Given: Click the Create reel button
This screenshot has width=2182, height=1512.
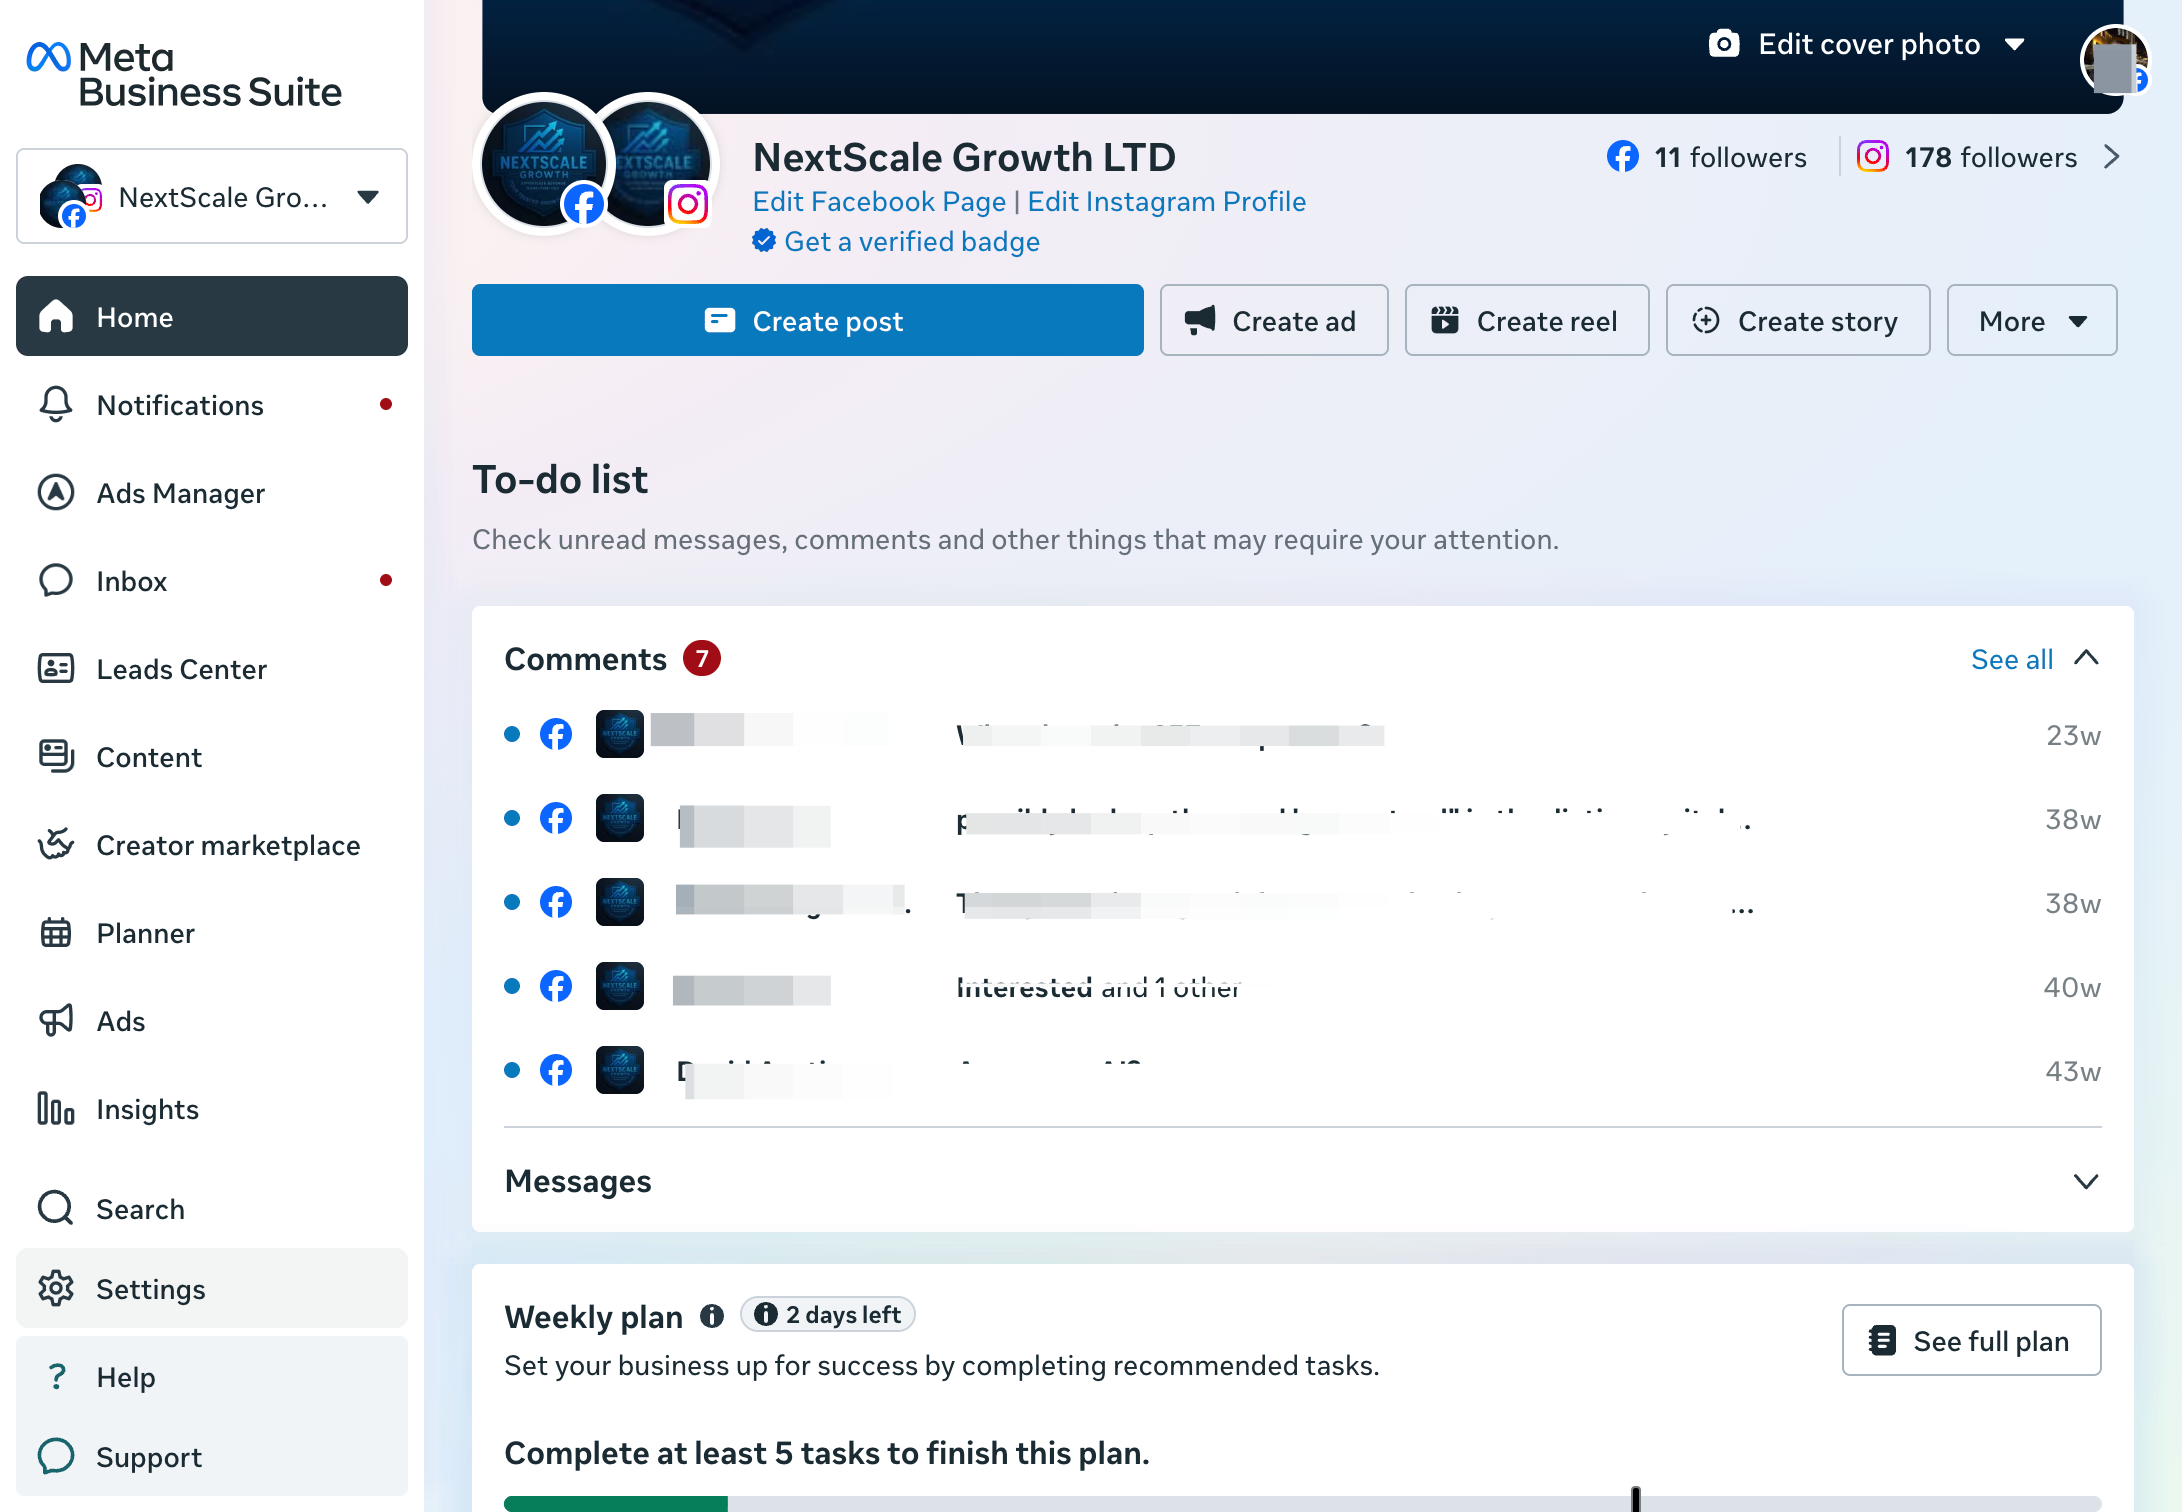Looking at the screenshot, I should [x=1526, y=321].
